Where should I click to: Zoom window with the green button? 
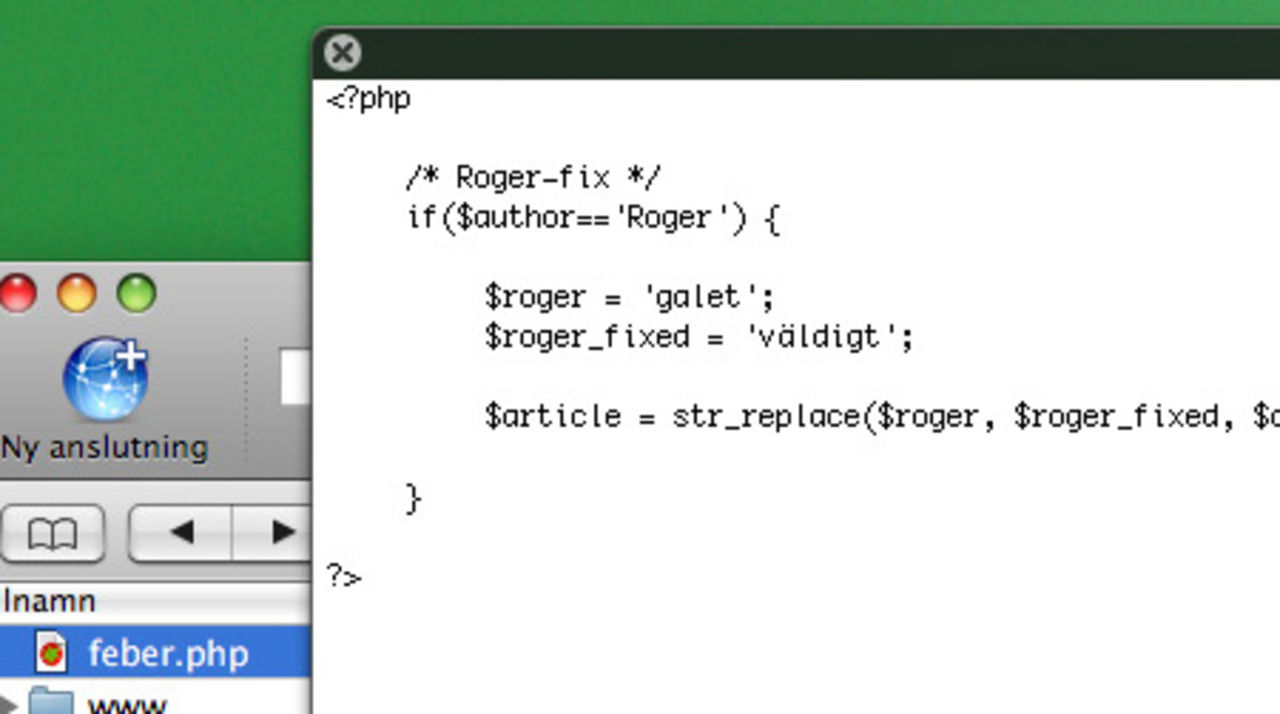click(x=136, y=294)
